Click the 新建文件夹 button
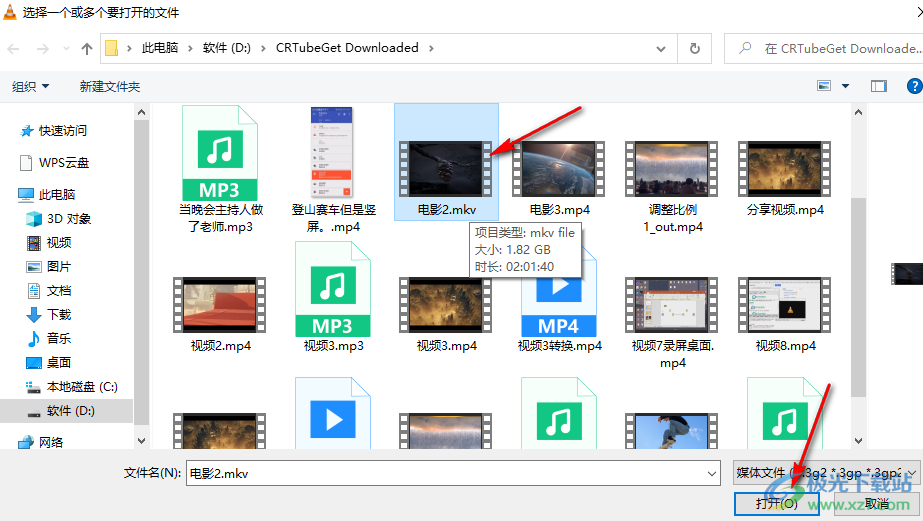The height and width of the screenshot is (521, 923). pos(110,87)
